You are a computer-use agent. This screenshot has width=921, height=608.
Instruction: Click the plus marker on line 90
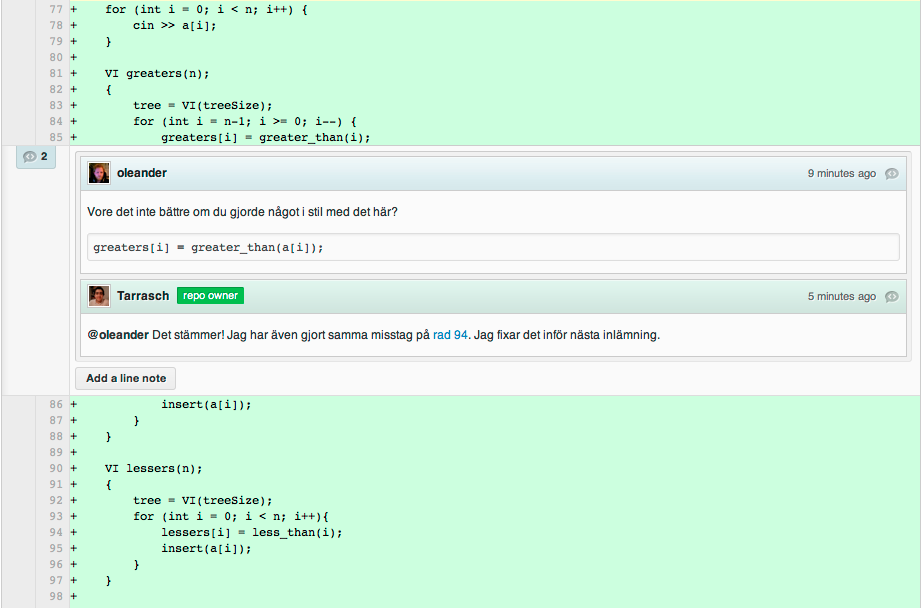tap(73, 469)
